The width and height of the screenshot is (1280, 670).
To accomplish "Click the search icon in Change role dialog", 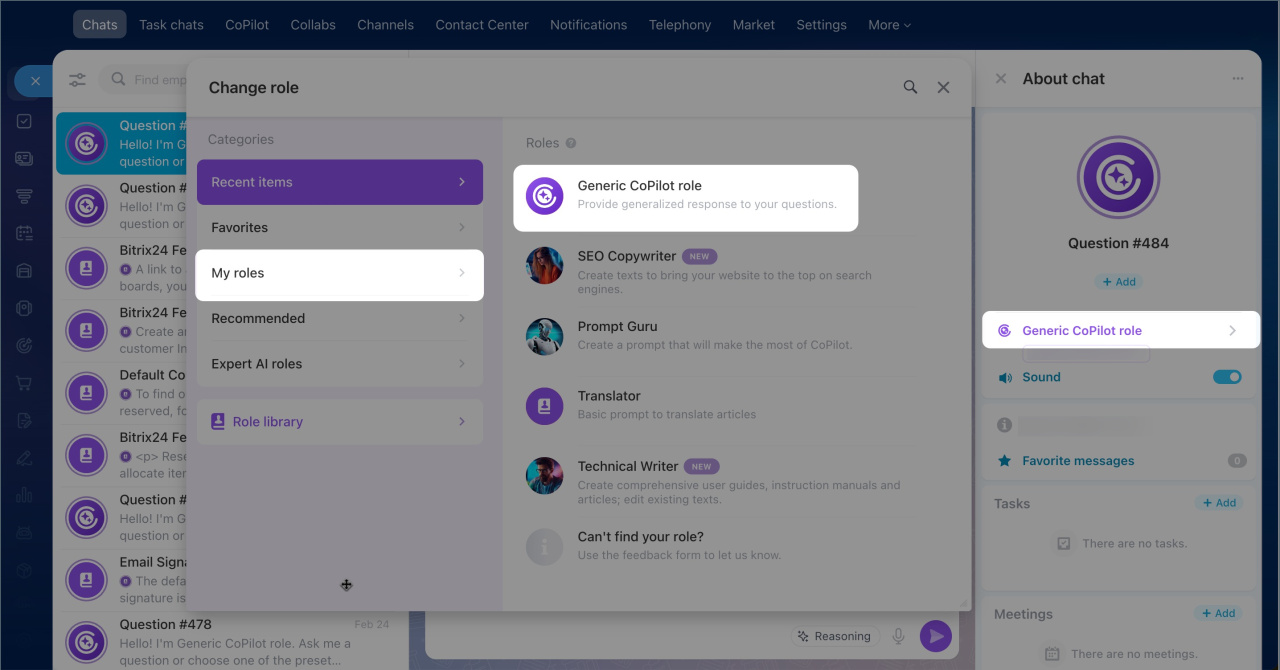I will 910,88.
